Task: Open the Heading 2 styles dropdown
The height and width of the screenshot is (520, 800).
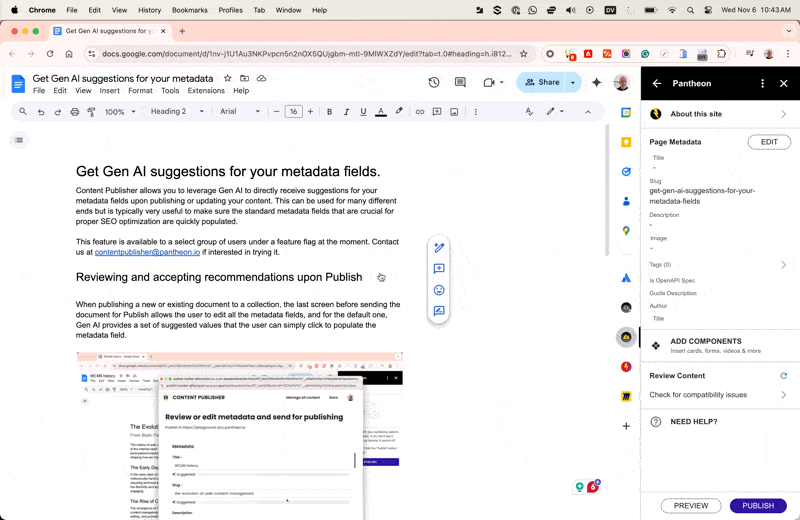Action: [x=177, y=112]
